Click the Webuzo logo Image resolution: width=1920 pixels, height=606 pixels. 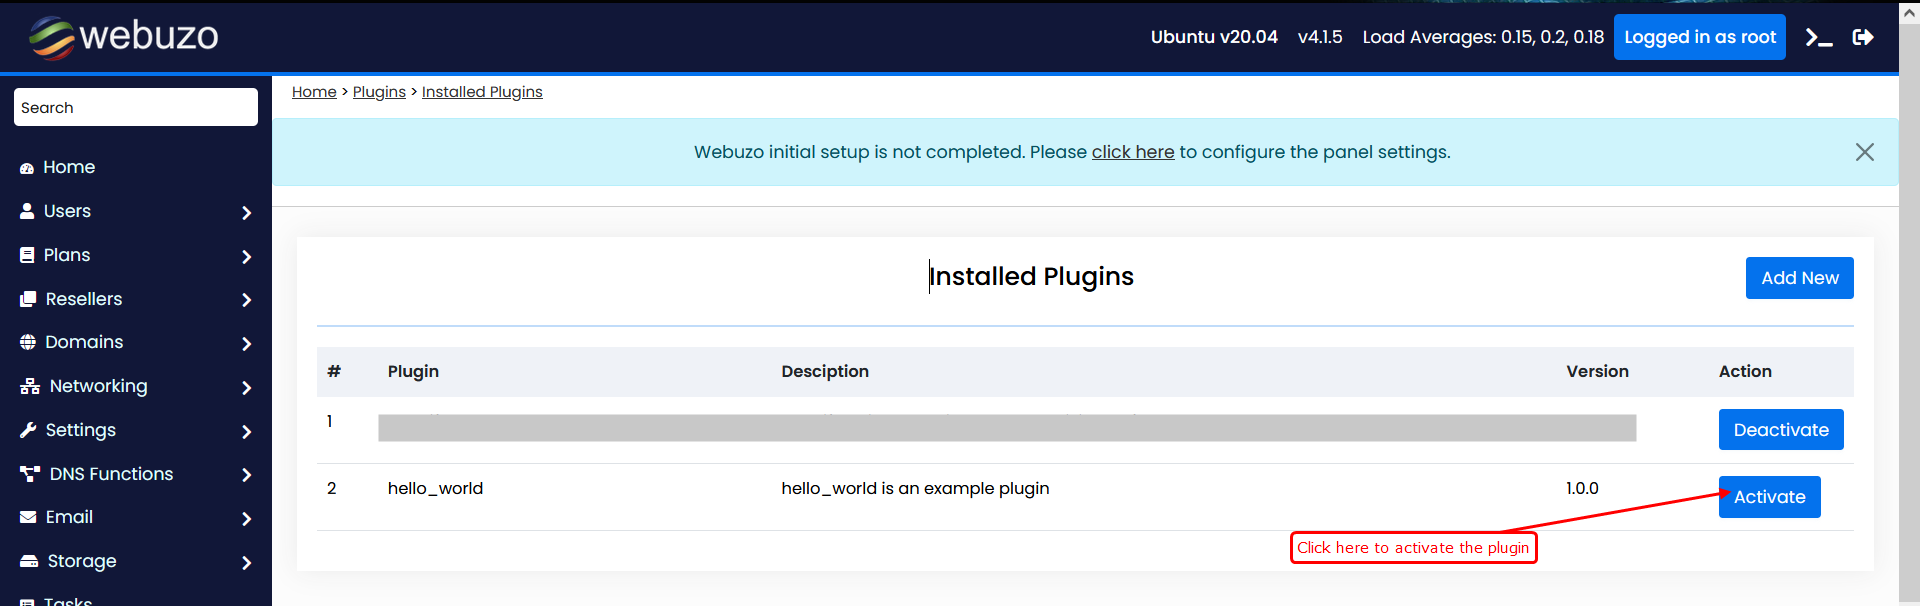tap(124, 37)
